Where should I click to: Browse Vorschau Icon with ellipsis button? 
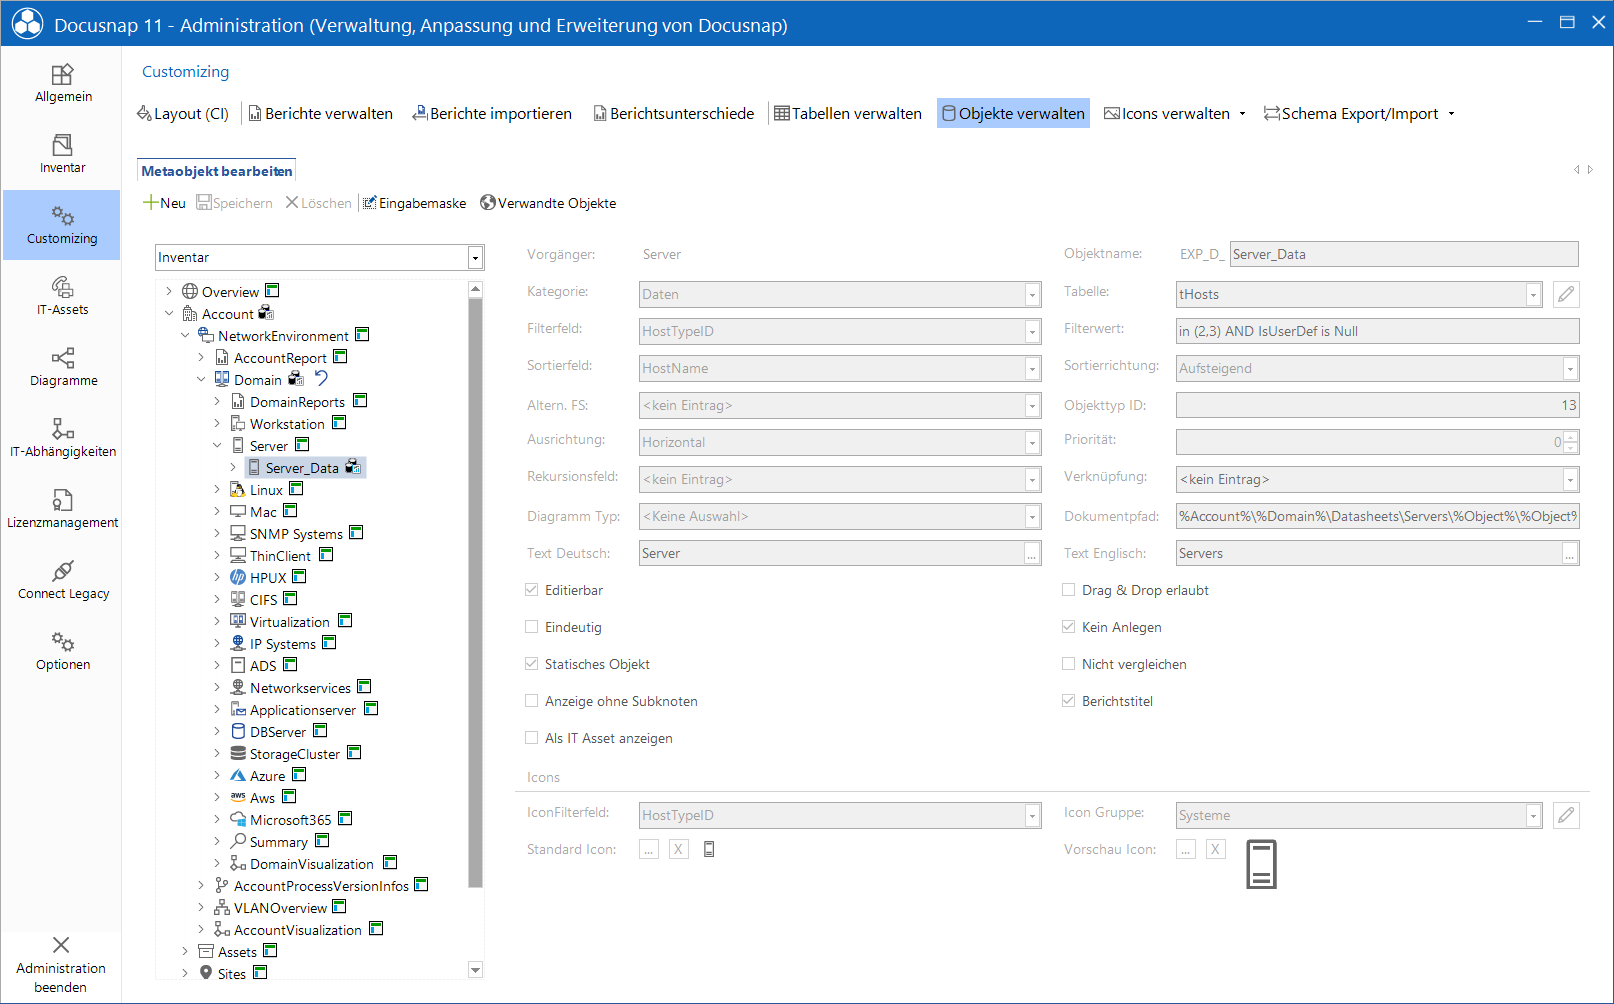[1186, 849]
